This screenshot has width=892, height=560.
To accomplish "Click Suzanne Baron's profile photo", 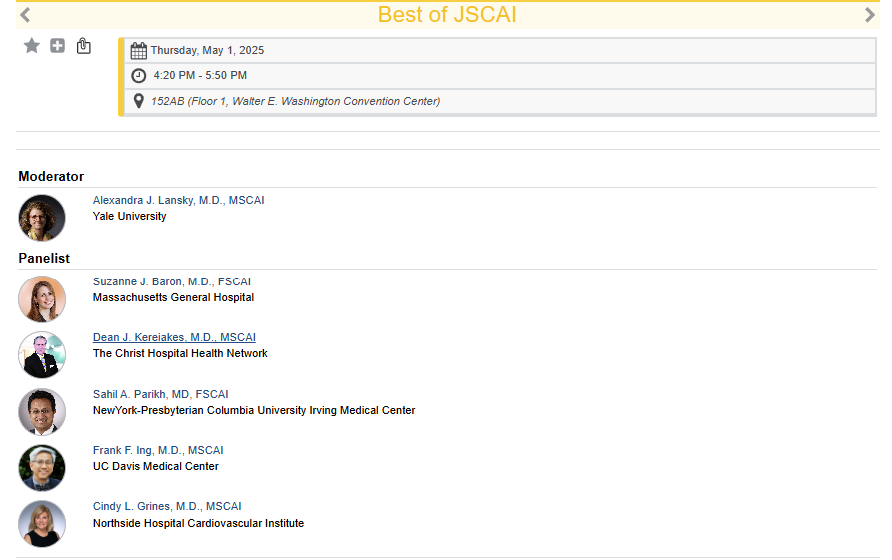I will coord(42,299).
